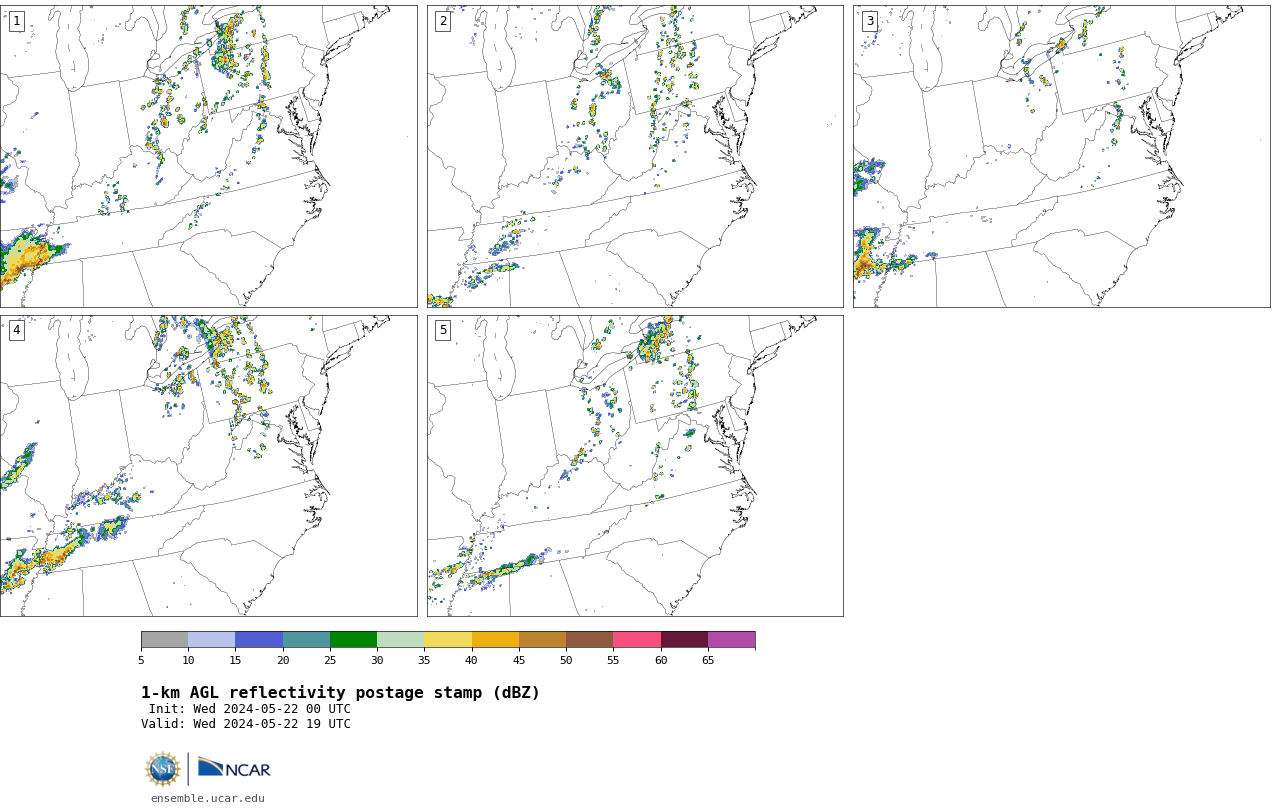
Task: Click the tan 45-50 dBZ swatch
Action: tap(542, 640)
